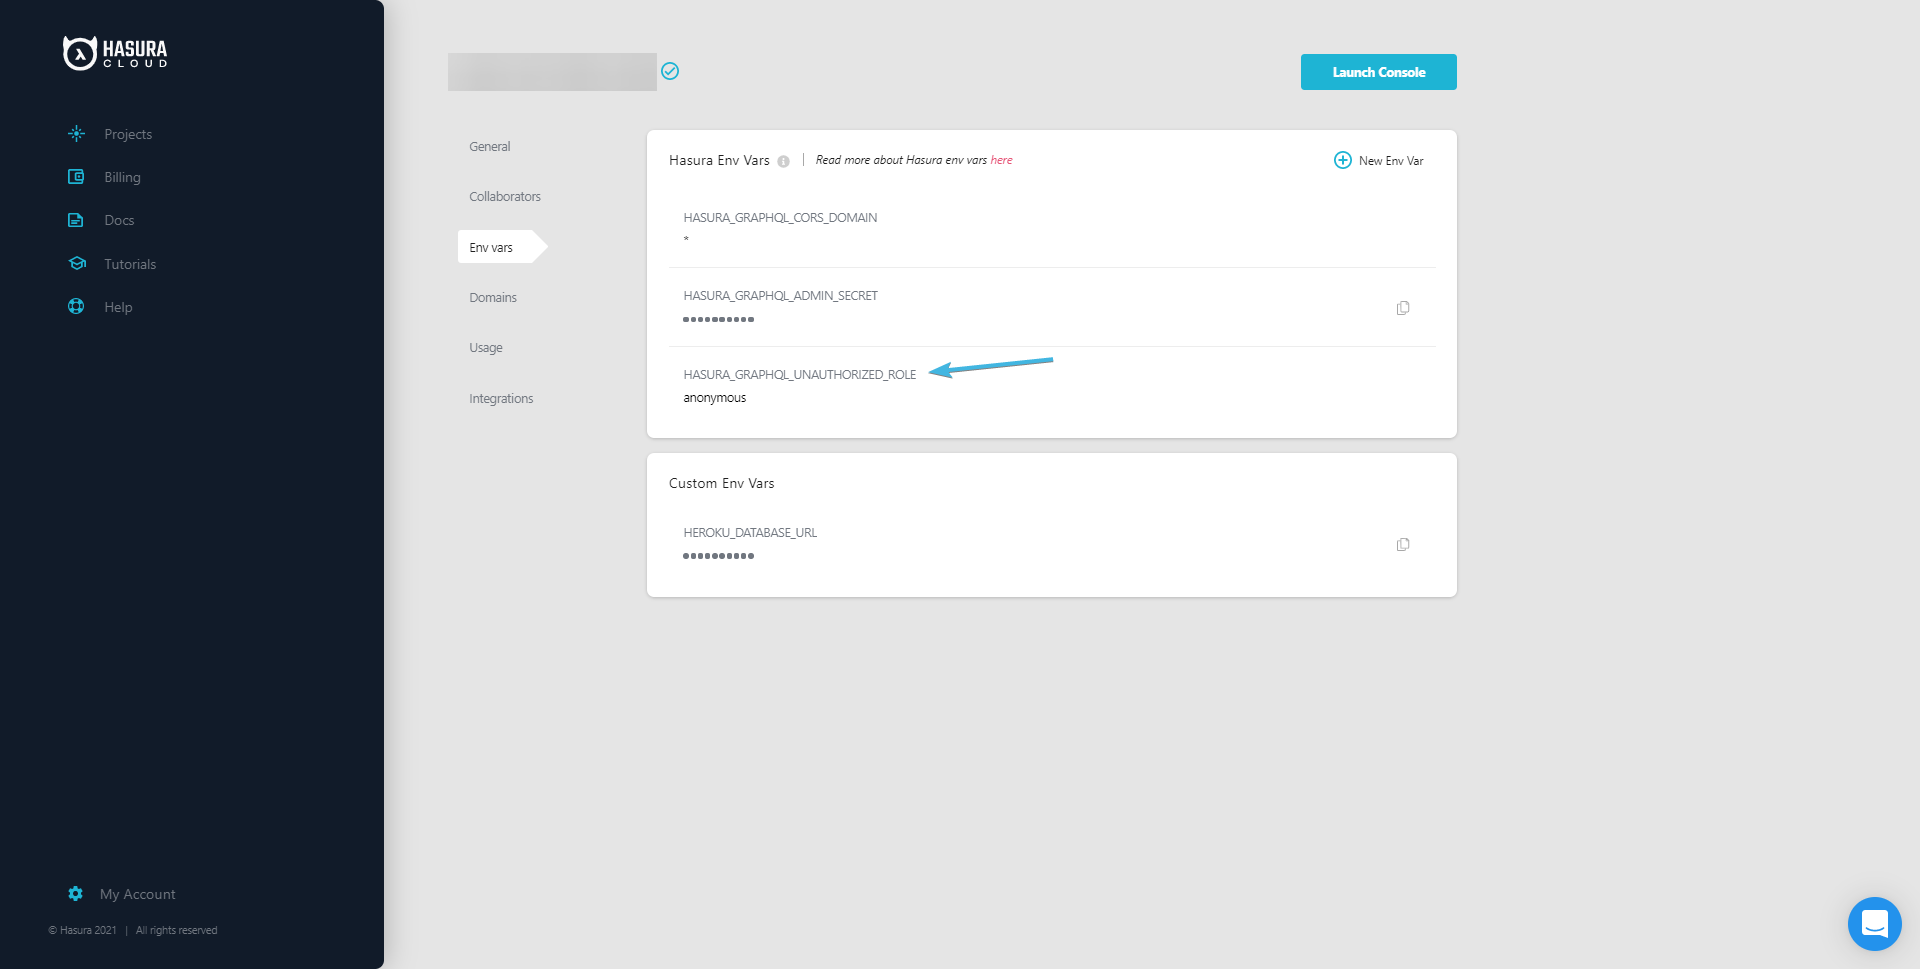
Task: Select the Env vars tab
Action: (502, 247)
